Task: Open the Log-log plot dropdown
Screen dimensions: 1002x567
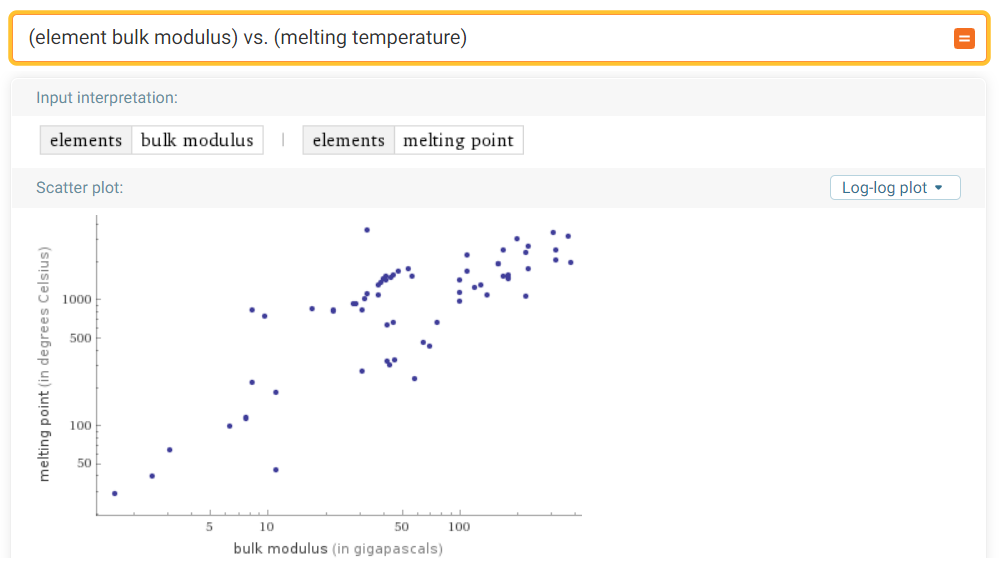Action: pos(894,188)
